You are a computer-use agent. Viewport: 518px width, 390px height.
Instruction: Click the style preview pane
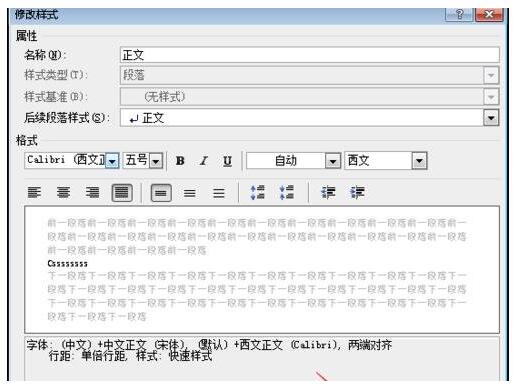[262, 269]
